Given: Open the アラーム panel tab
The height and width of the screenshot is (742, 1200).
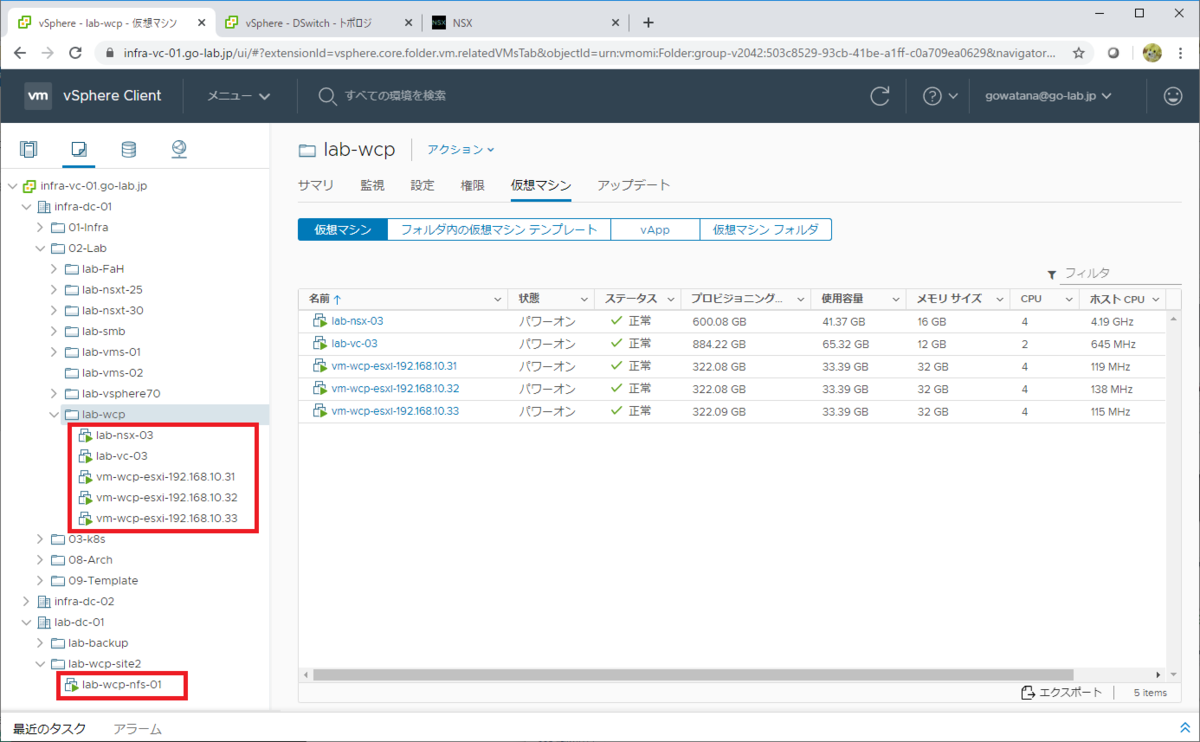Looking at the screenshot, I should click(137, 729).
